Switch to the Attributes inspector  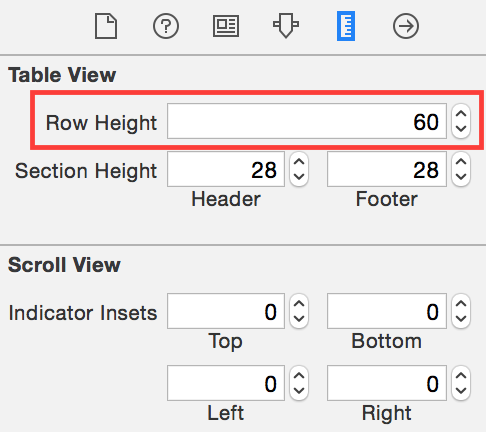tap(286, 25)
